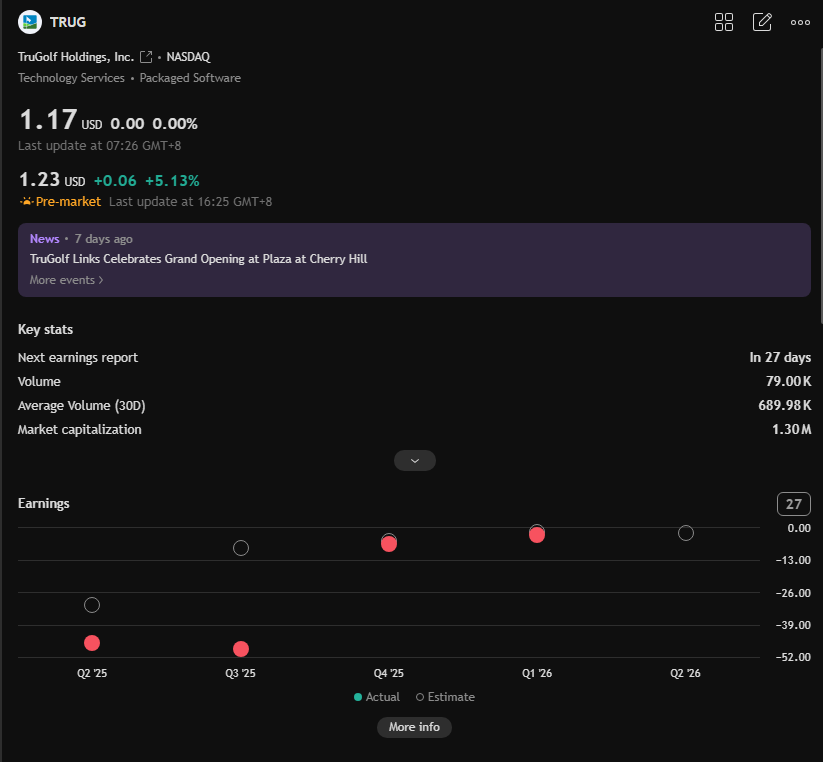Screen dimensions: 823x762
Task: Click the TRUG ticker symbol
Action: coord(68,22)
